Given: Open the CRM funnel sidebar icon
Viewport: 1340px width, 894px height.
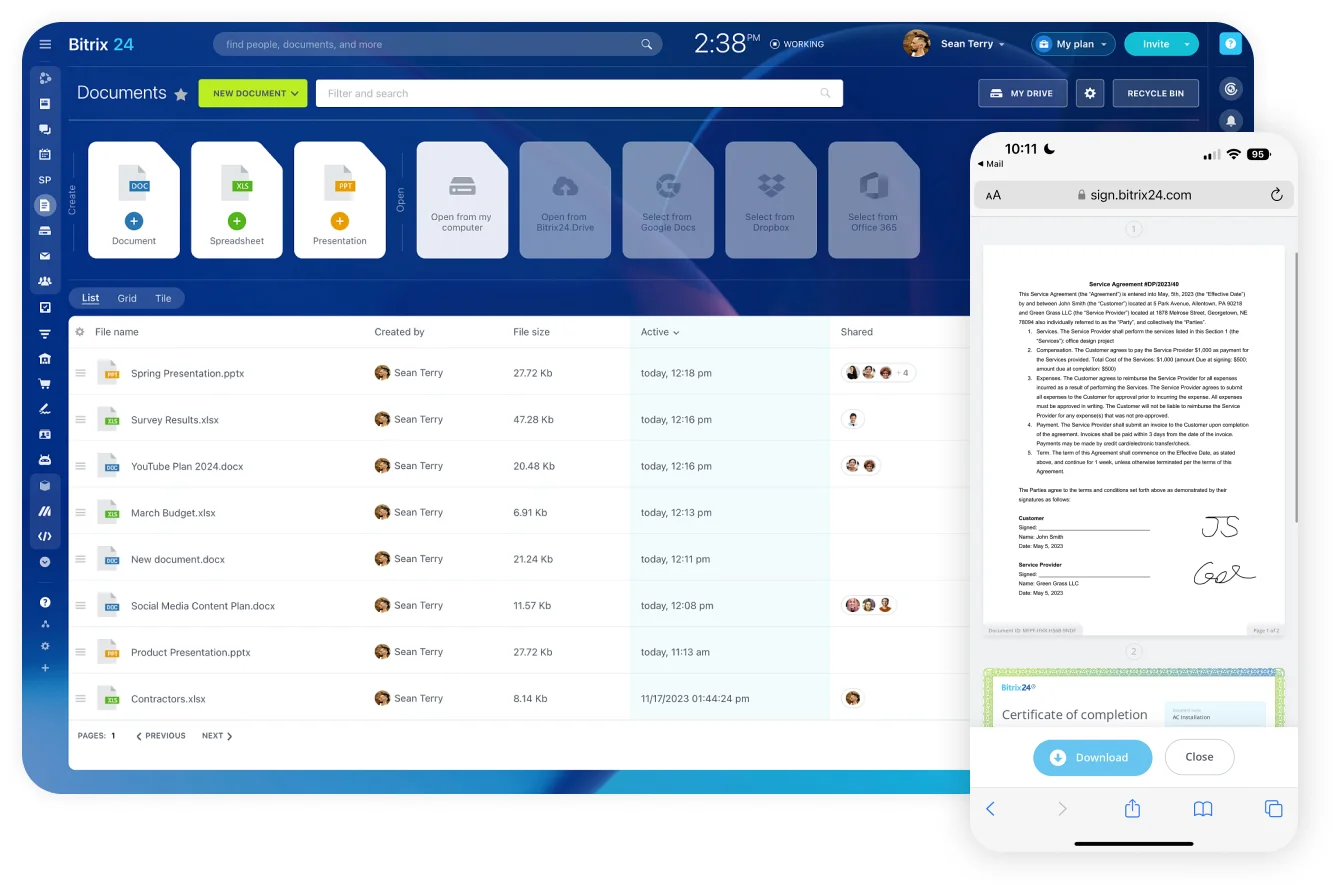Looking at the screenshot, I should [x=45, y=334].
